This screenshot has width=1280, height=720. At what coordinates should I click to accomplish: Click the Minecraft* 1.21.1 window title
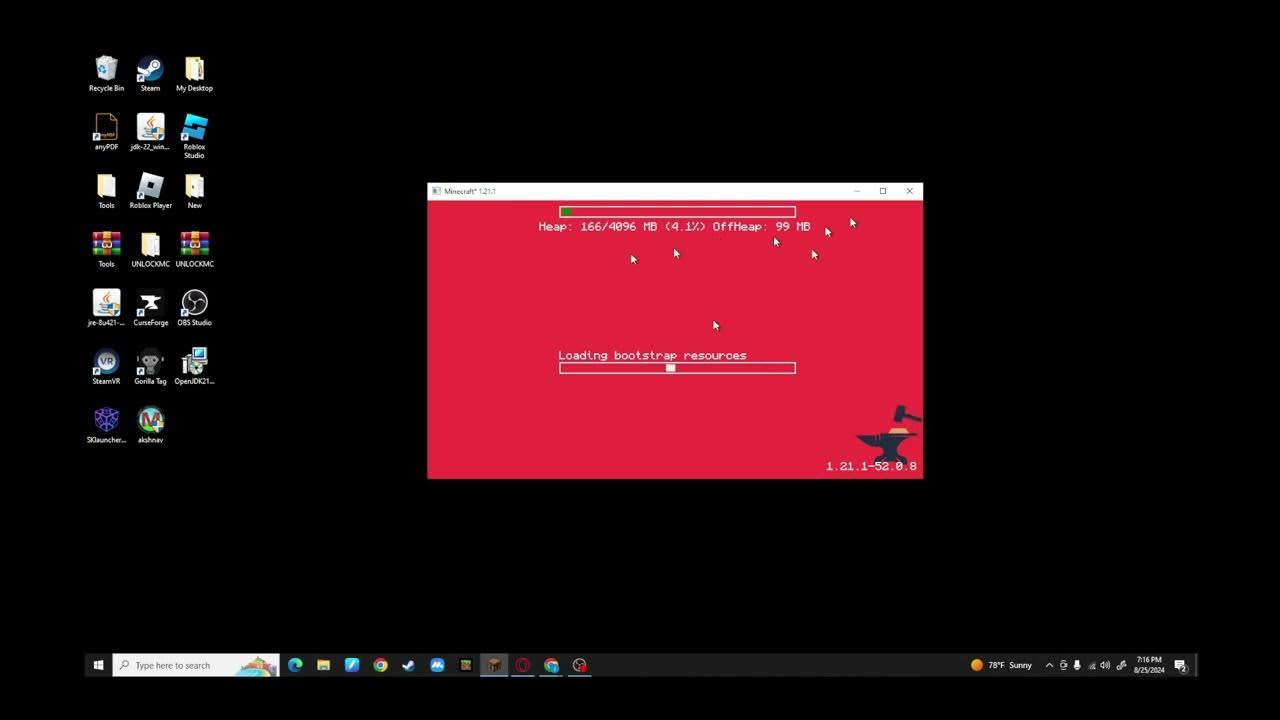[x=470, y=191]
